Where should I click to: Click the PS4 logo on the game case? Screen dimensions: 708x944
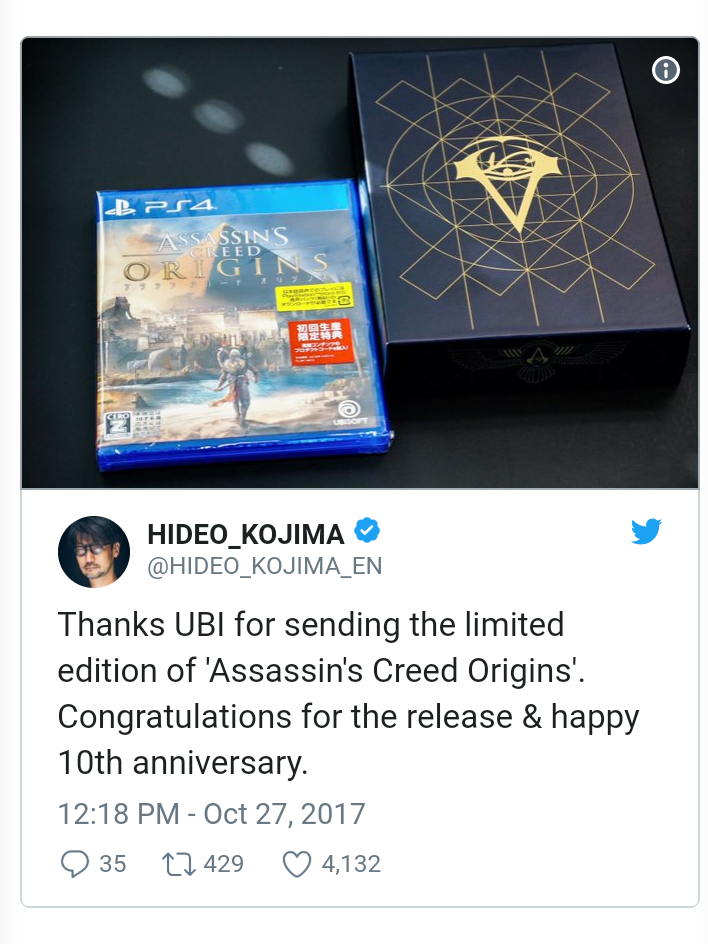[160, 208]
